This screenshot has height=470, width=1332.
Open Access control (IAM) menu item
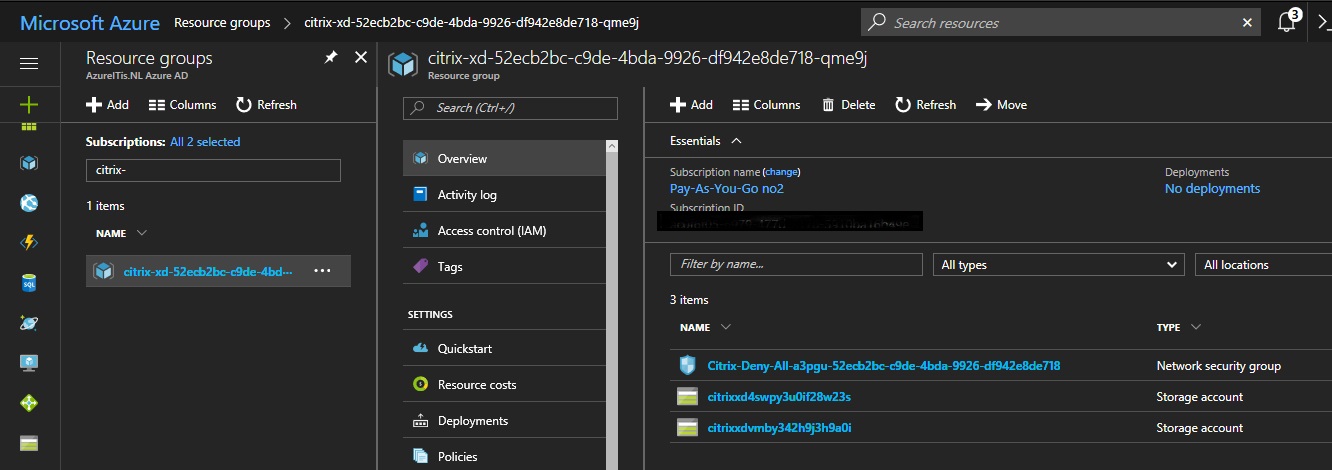tap(491, 231)
